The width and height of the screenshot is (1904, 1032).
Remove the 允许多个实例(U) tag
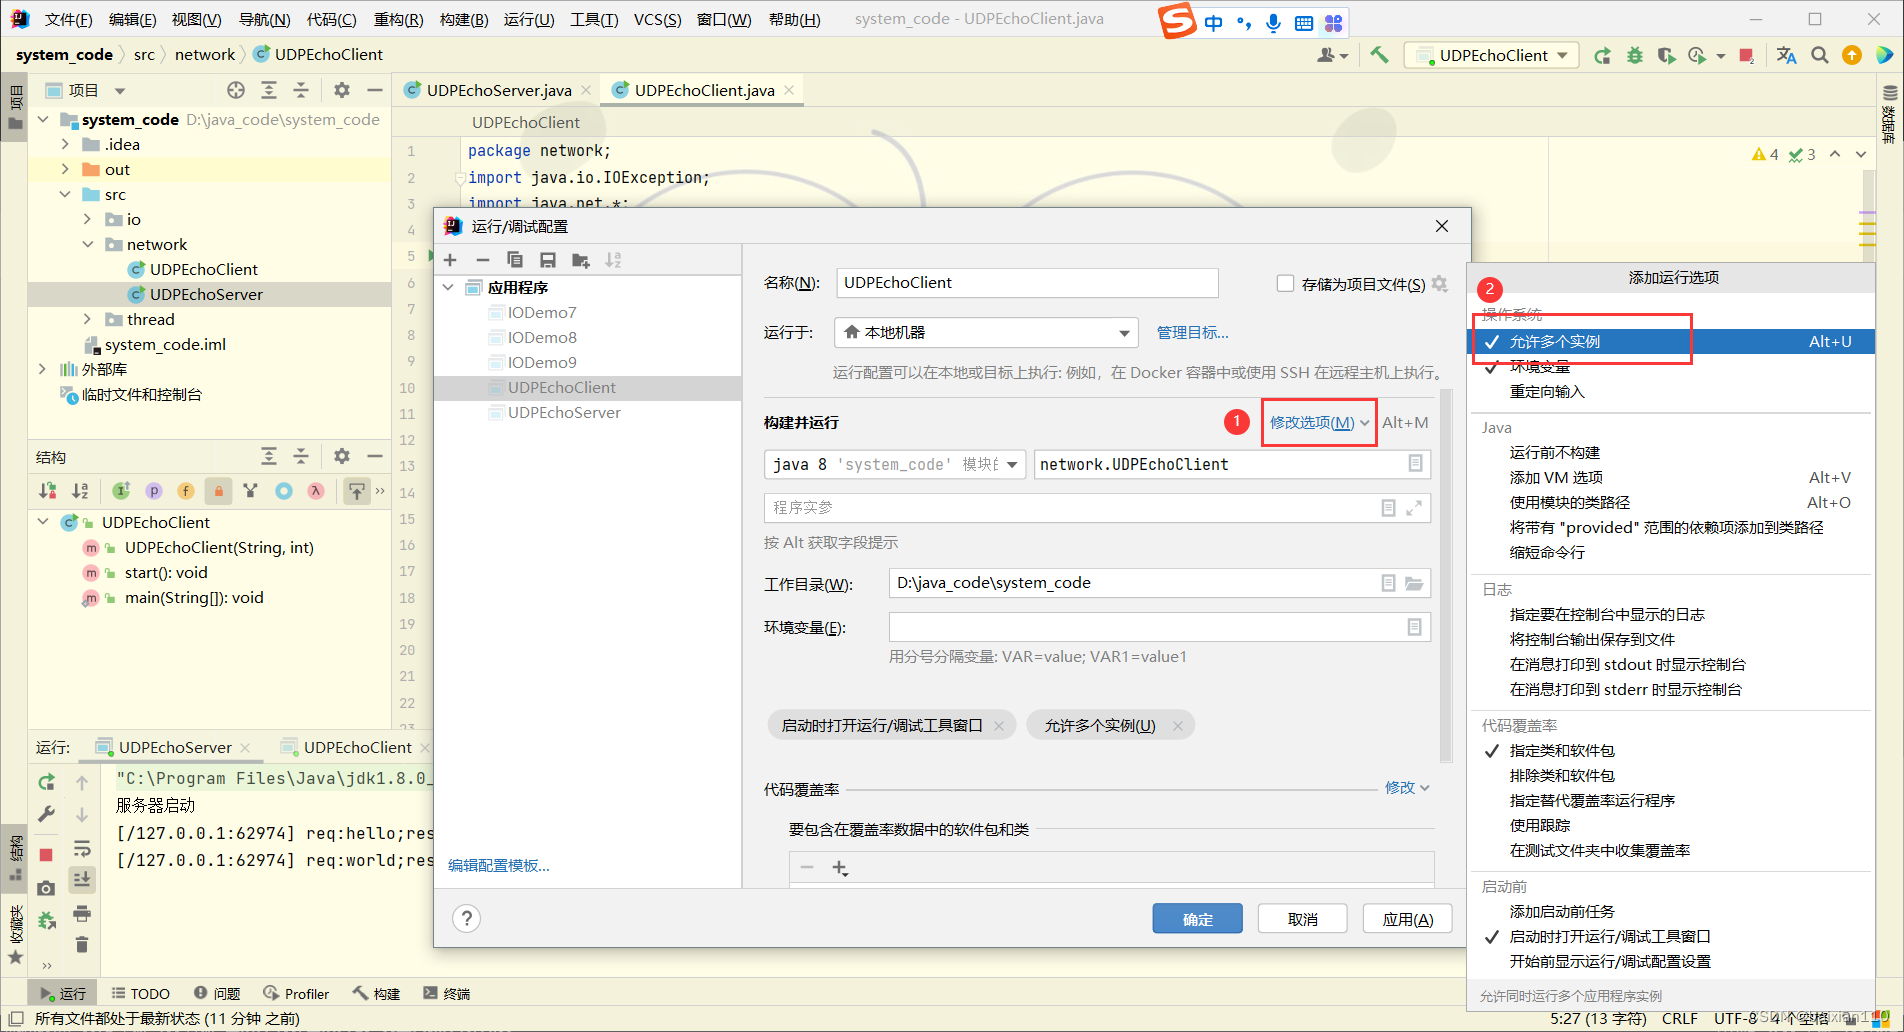coord(1178,726)
